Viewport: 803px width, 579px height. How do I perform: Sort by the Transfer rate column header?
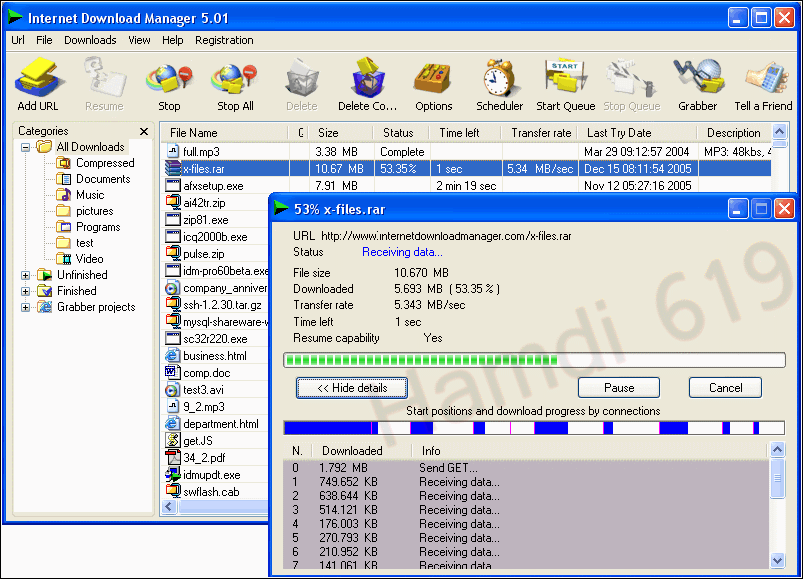click(x=540, y=133)
